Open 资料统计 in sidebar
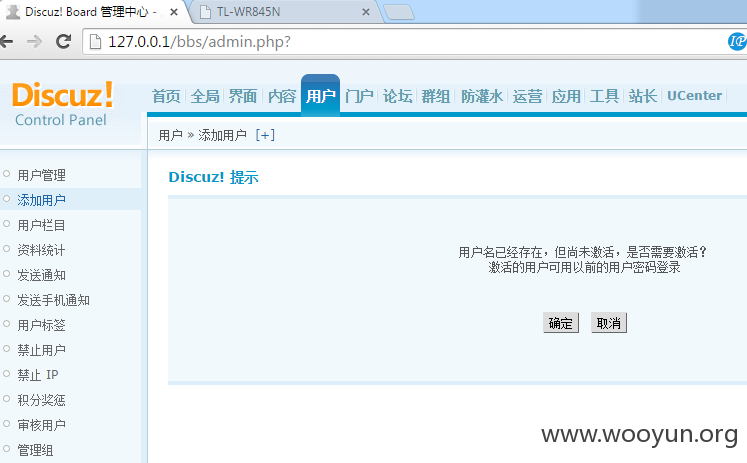Screen dimensions: 747x463 point(41,250)
